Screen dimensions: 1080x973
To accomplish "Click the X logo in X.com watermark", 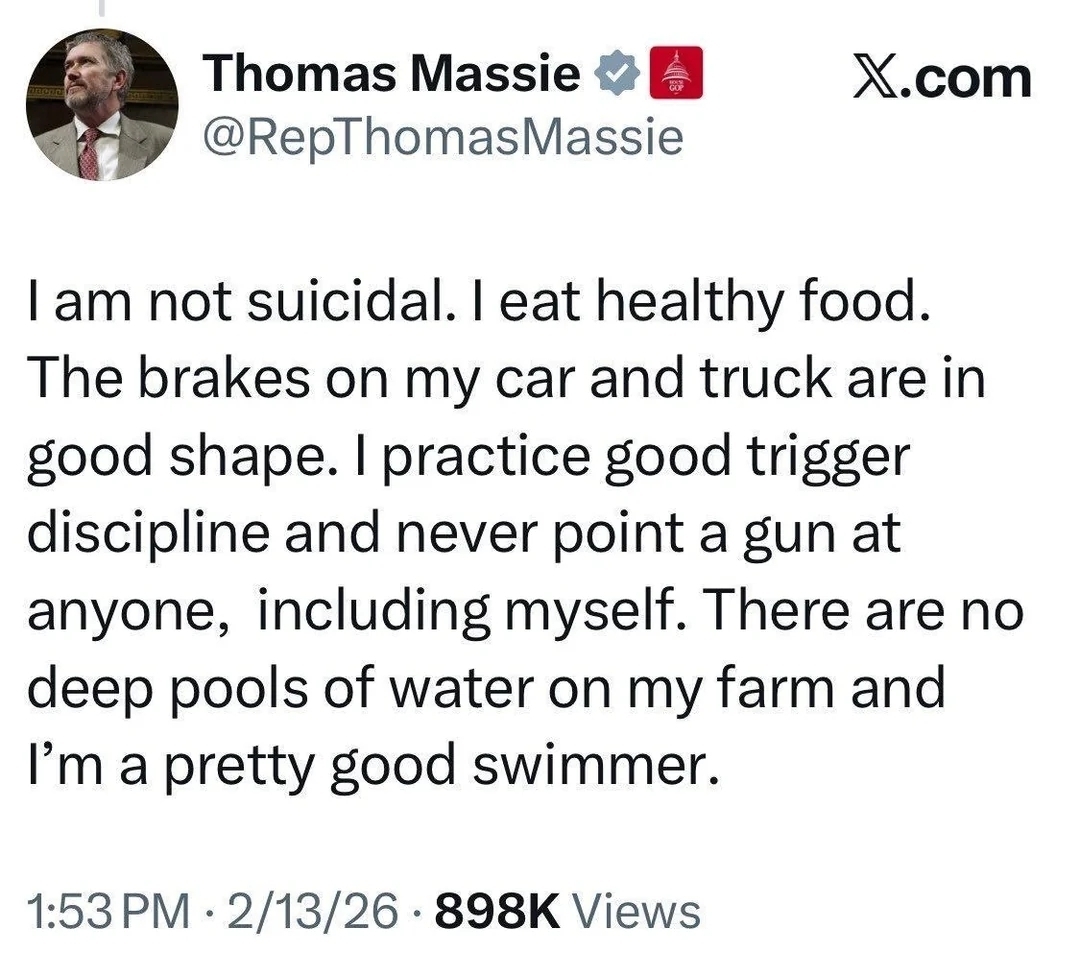I will 874,78.
